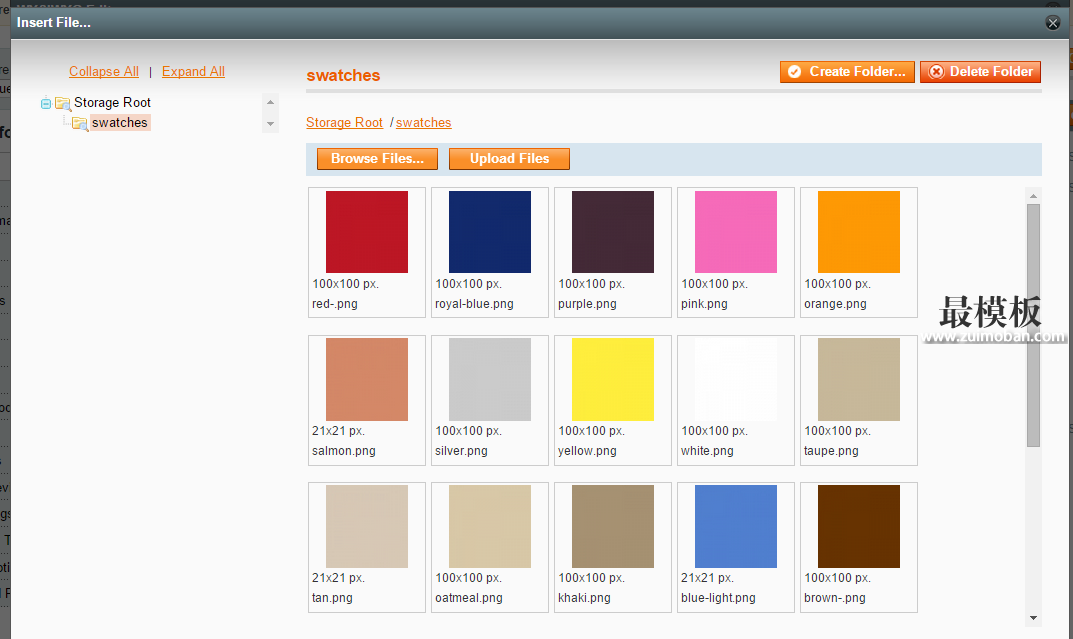The height and width of the screenshot is (639, 1073).
Task: Select the orange swatch thumbnail
Action: tap(859, 232)
